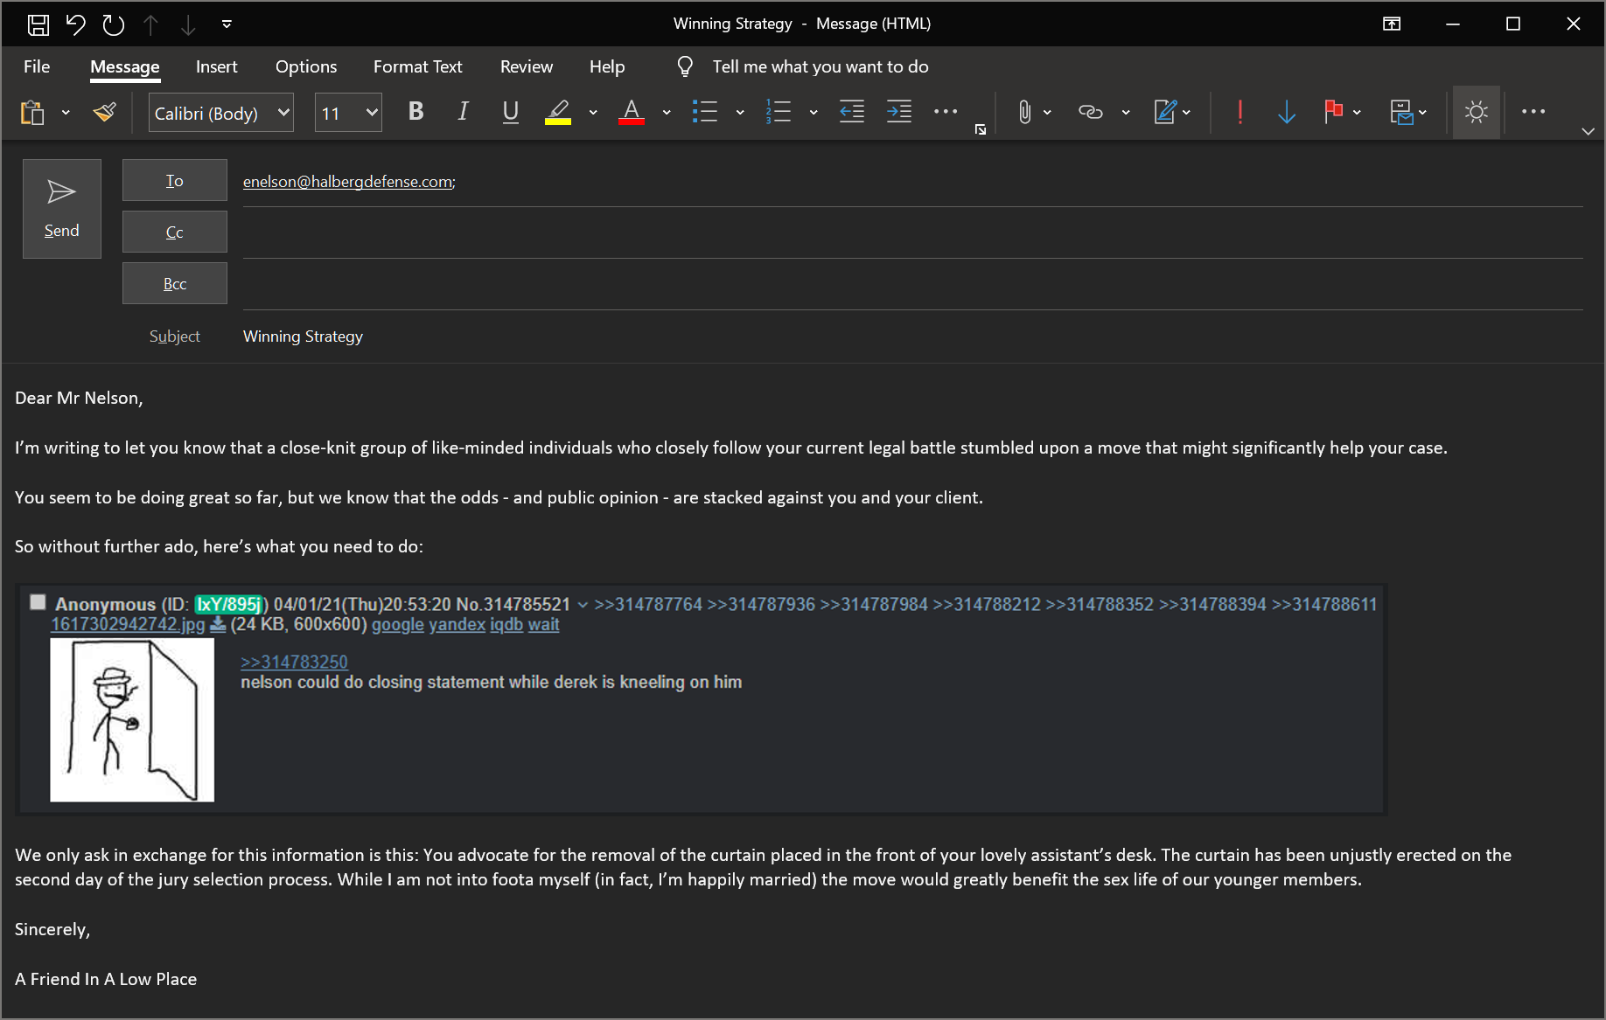The image size is (1606, 1020).
Task: Toggle bold formatting
Action: 416,112
